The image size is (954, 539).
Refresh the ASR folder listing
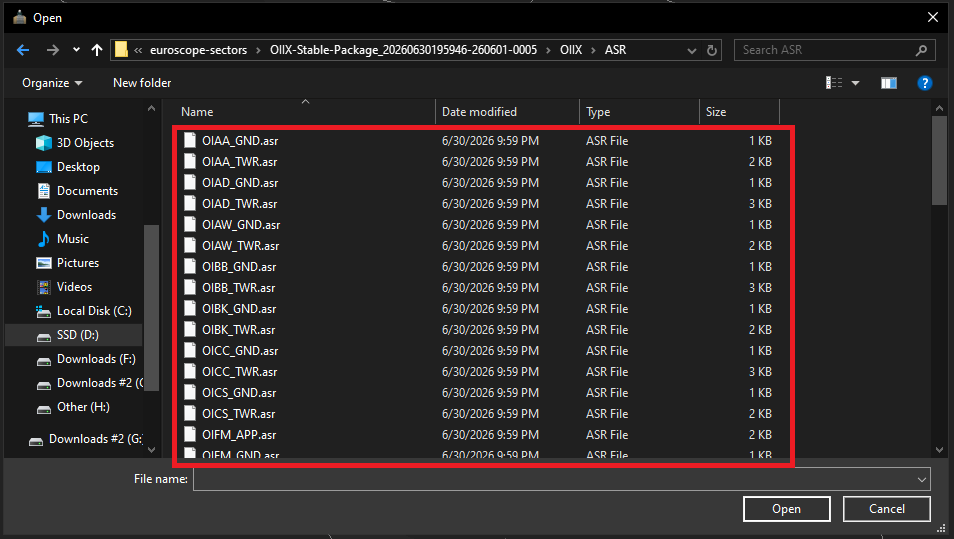[x=712, y=50]
